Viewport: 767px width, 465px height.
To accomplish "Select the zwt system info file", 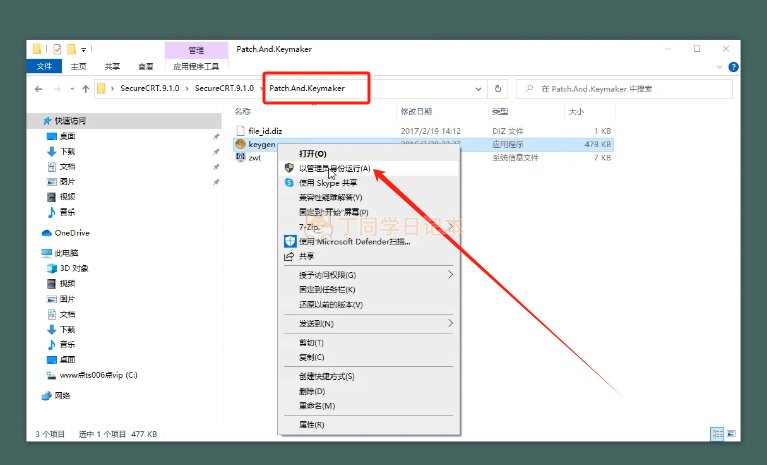I will click(255, 157).
